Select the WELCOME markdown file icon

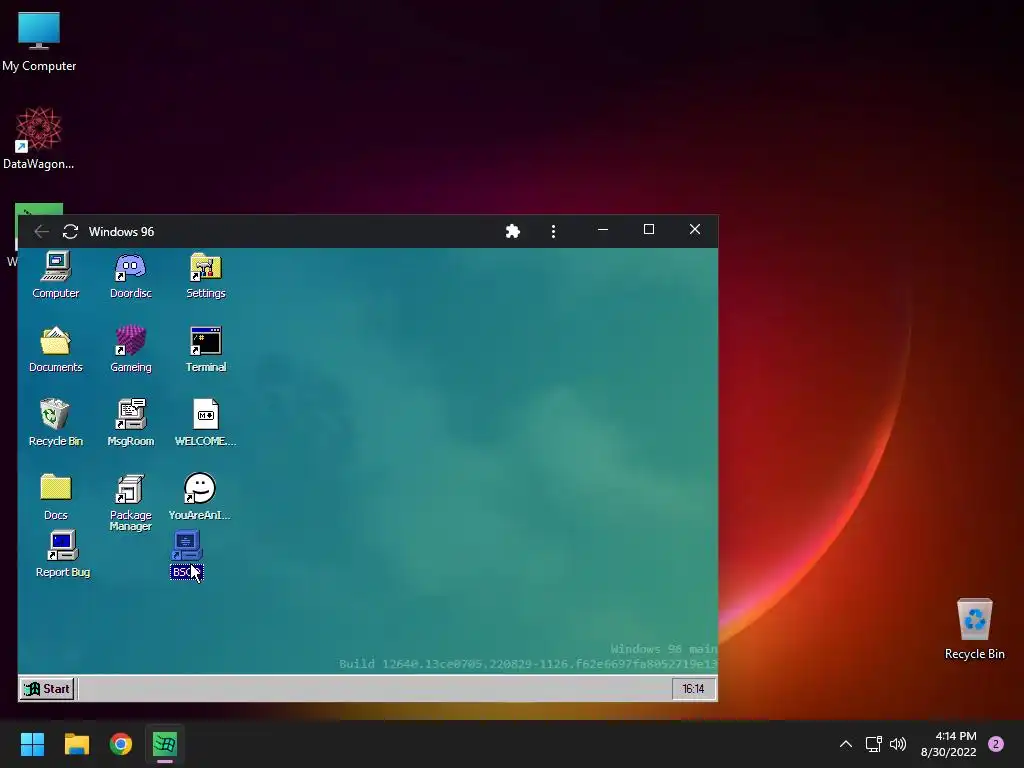(206, 423)
